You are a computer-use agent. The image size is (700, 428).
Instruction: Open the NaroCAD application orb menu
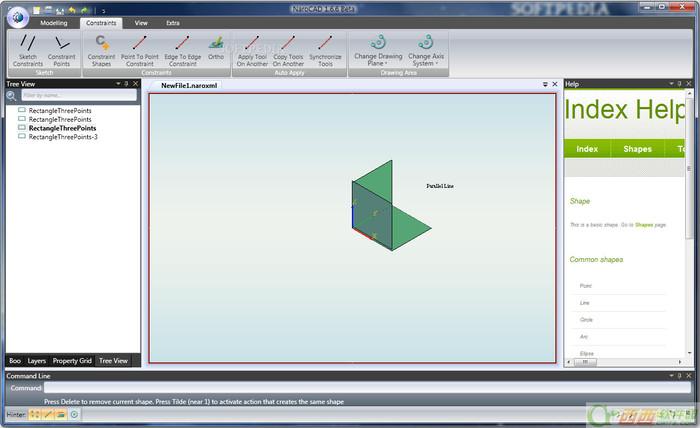pyautogui.click(x=18, y=17)
